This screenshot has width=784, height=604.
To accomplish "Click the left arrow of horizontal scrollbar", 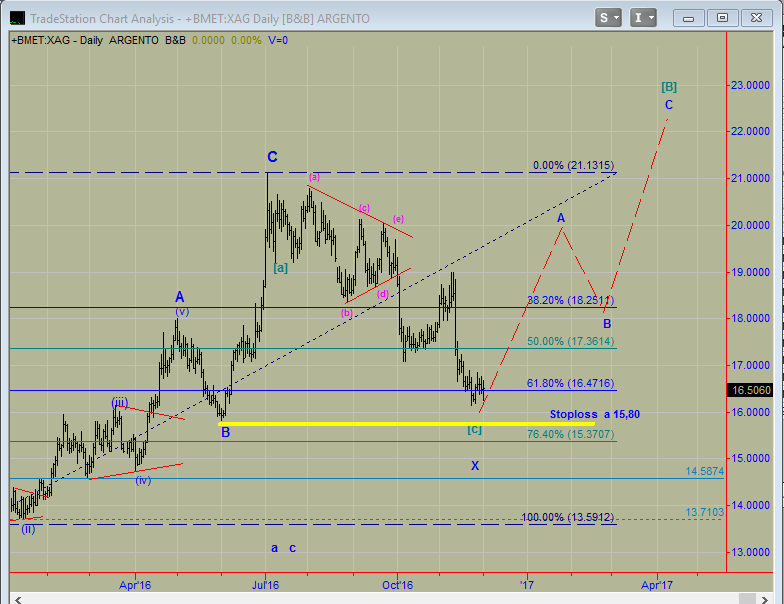I will (18, 599).
